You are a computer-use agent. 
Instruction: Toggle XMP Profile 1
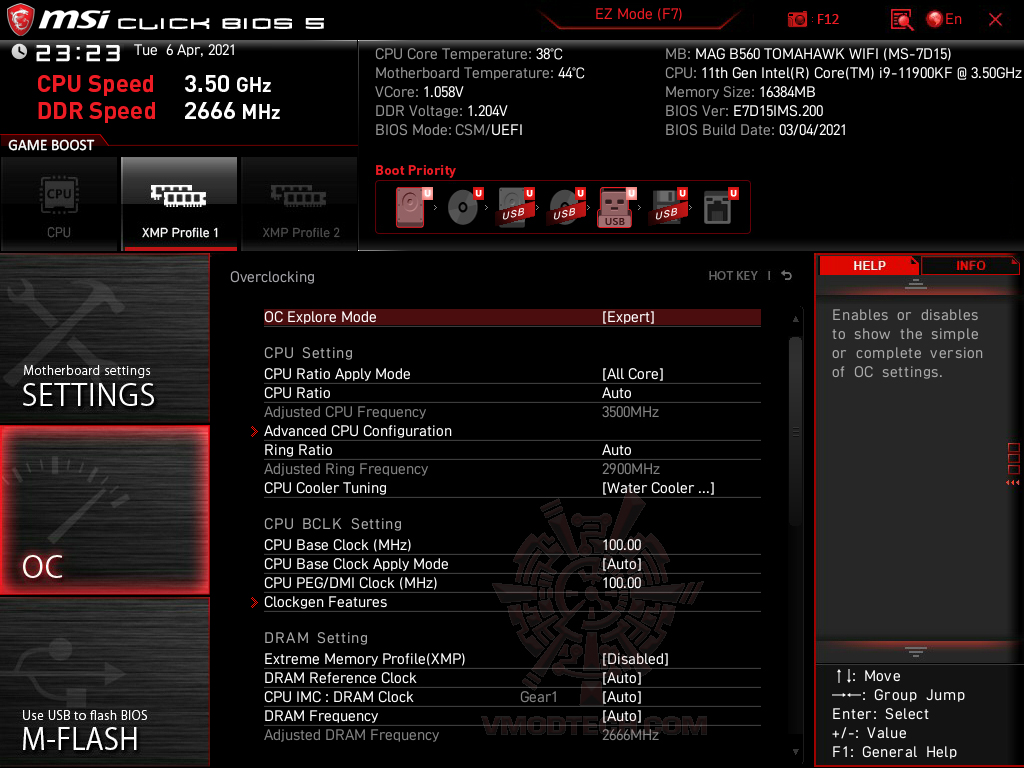tap(180, 204)
